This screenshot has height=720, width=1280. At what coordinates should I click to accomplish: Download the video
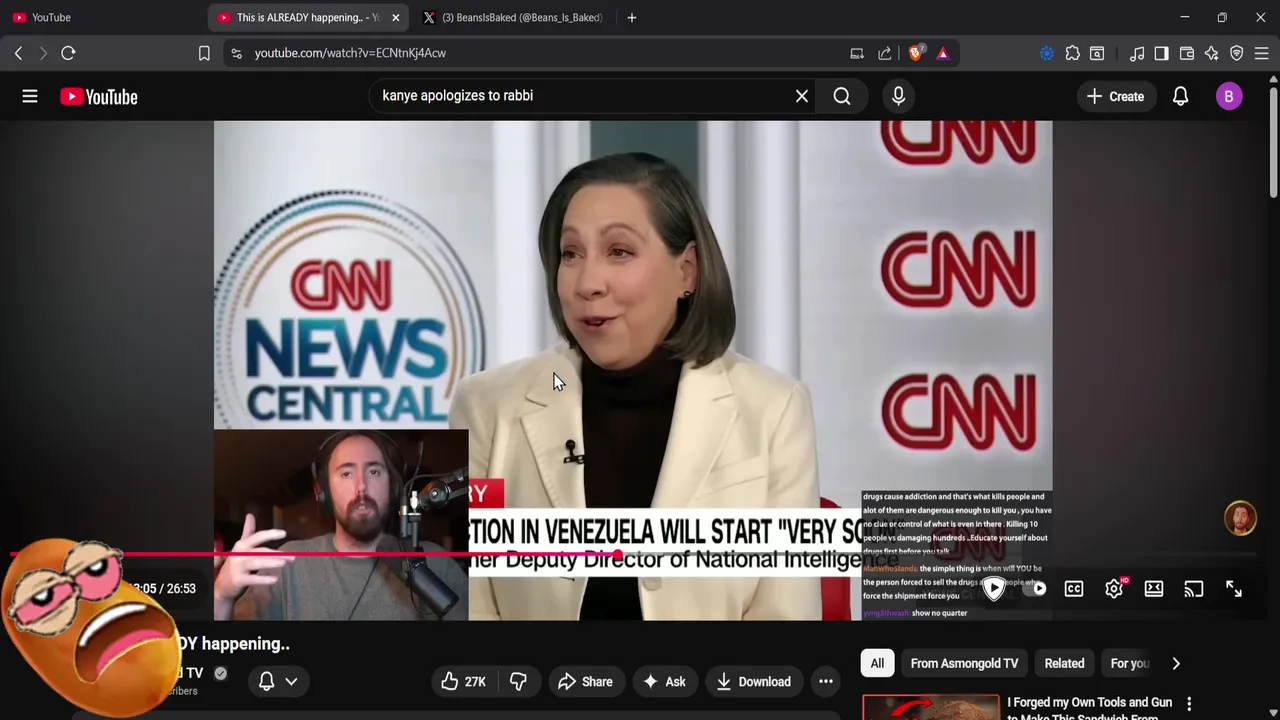pyautogui.click(x=753, y=681)
